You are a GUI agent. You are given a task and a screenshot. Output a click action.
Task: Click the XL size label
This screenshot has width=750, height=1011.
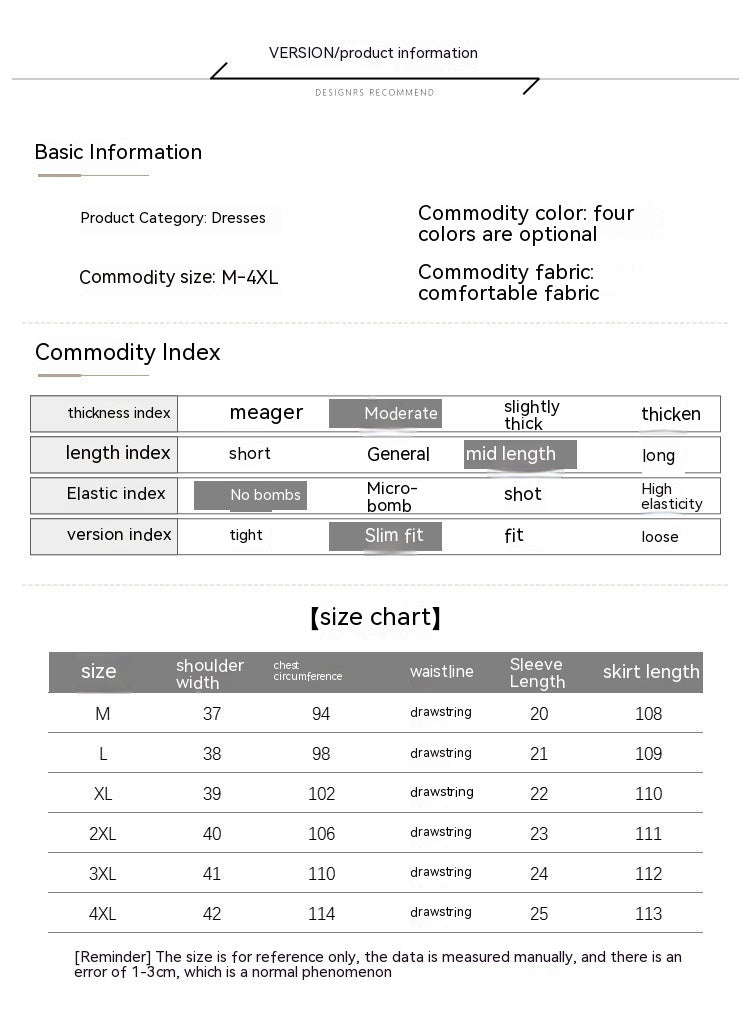[x=103, y=794]
